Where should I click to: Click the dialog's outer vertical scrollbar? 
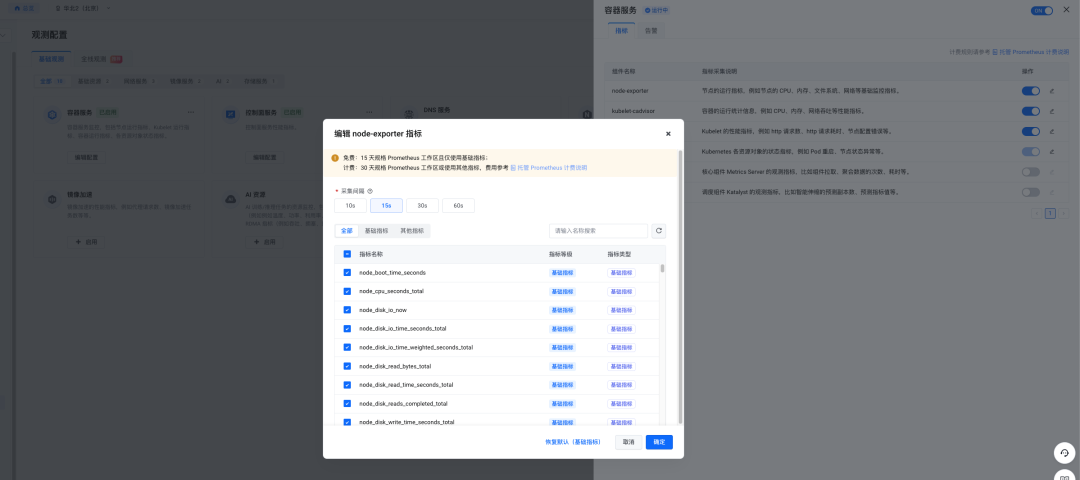coord(681,286)
